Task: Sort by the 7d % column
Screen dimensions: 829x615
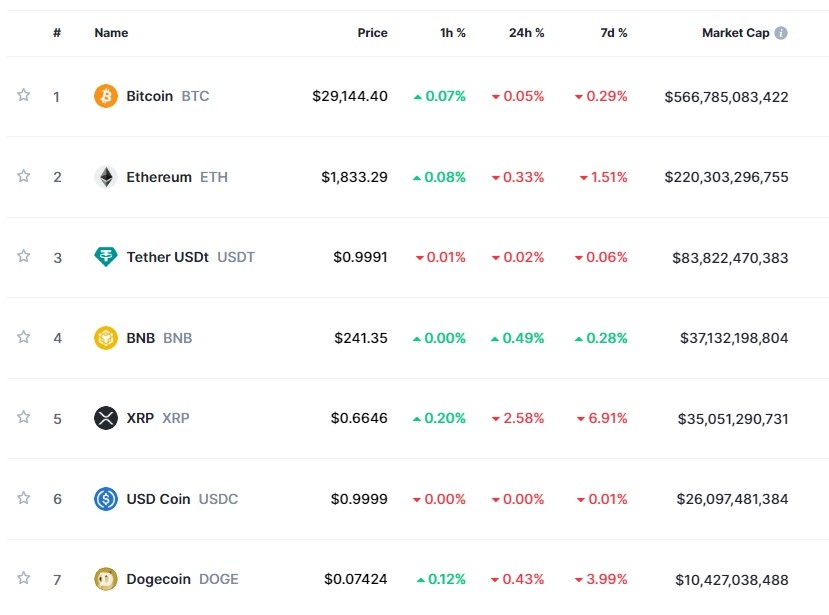Action: tap(614, 33)
